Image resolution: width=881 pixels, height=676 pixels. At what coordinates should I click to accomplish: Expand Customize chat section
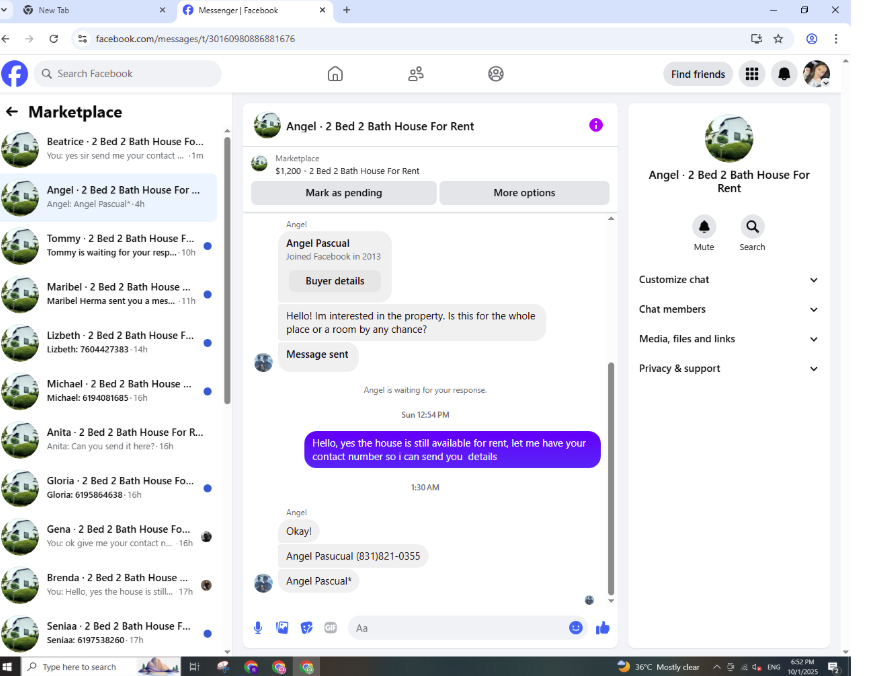tap(728, 280)
